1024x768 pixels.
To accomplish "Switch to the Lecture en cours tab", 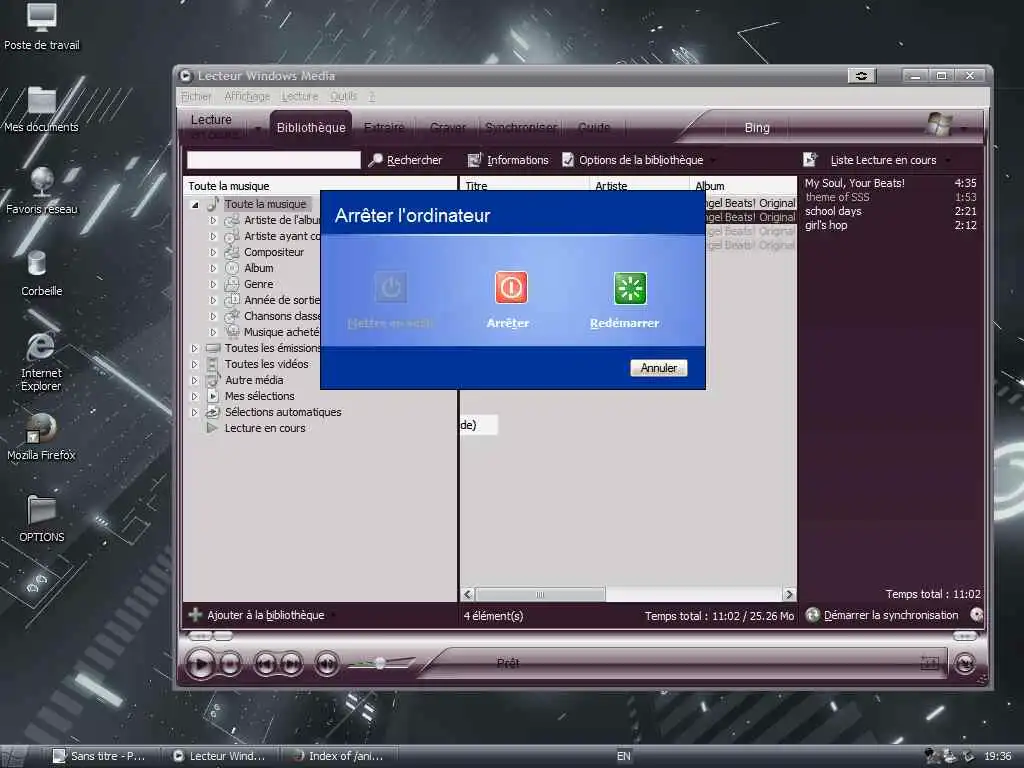I will [x=214, y=127].
